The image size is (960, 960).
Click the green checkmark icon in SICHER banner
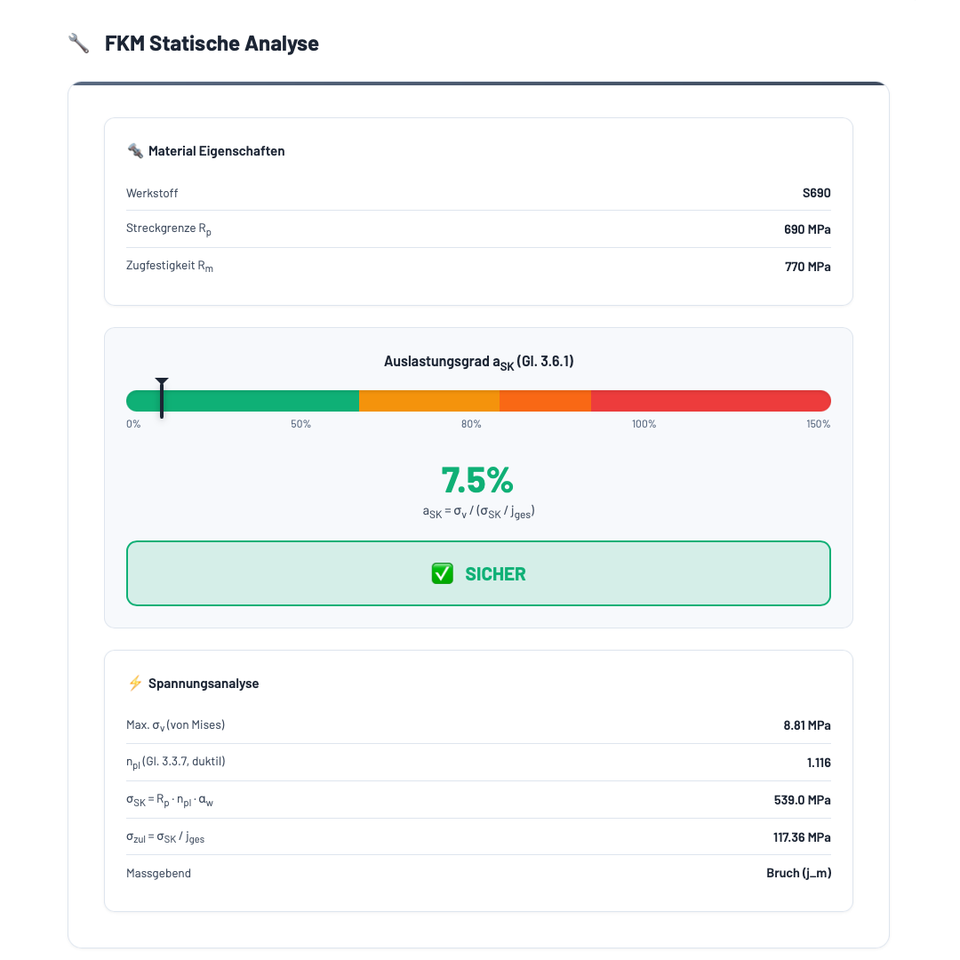pyautogui.click(x=442, y=573)
